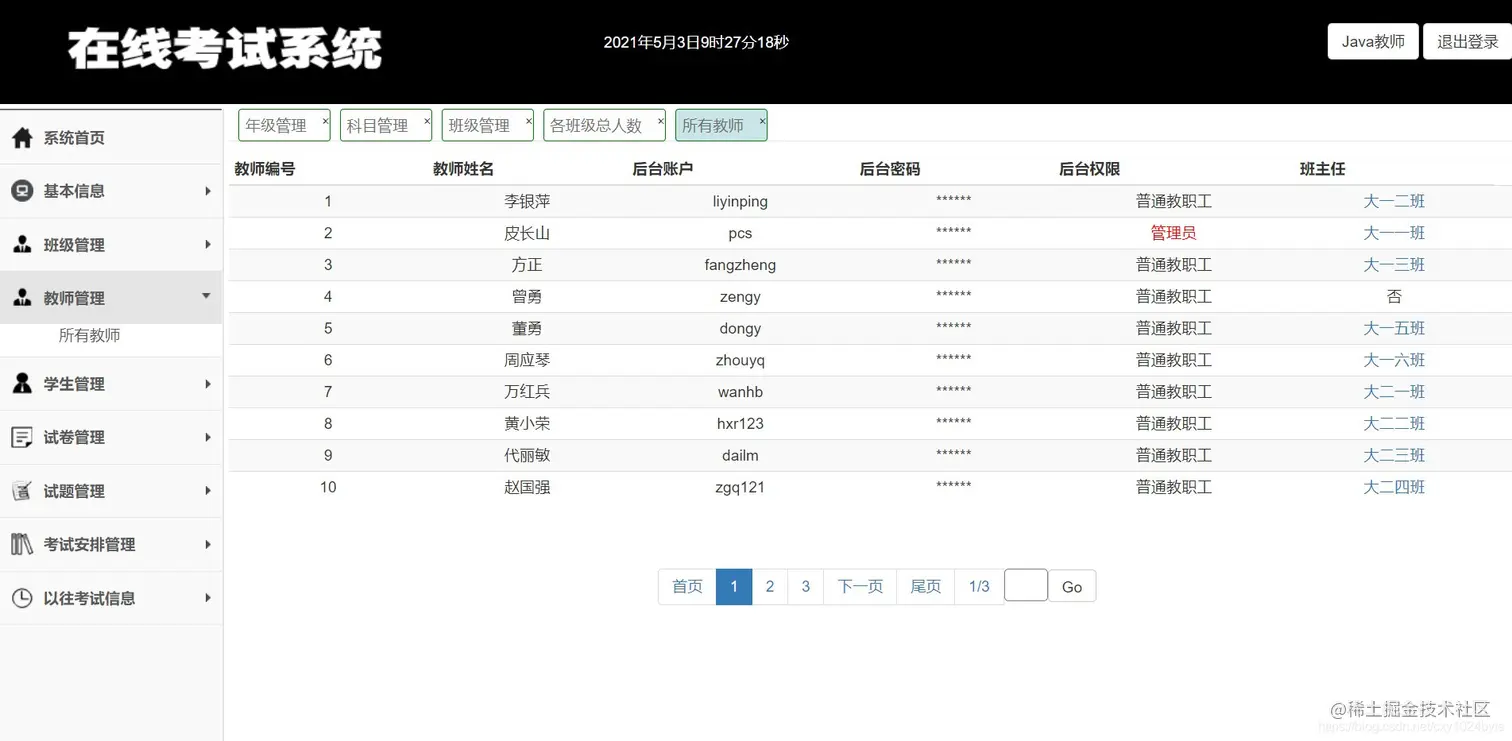Go to page 3
1512x741 pixels.
click(x=806, y=586)
